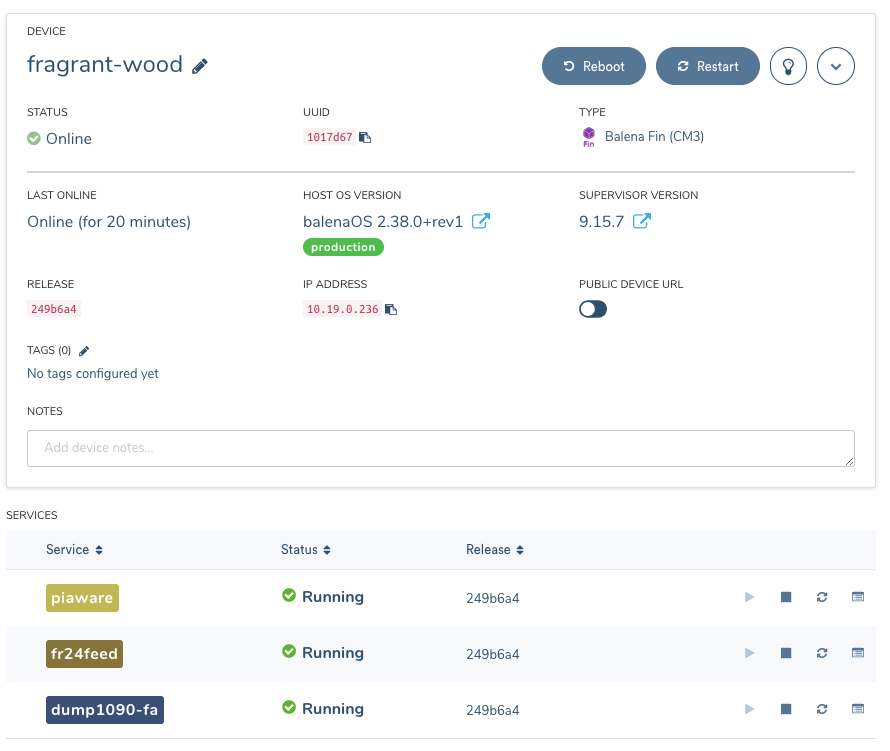Image resolution: width=890 pixels, height=751 pixels.
Task: Click the Balena Fin device type icon
Action: [589, 137]
